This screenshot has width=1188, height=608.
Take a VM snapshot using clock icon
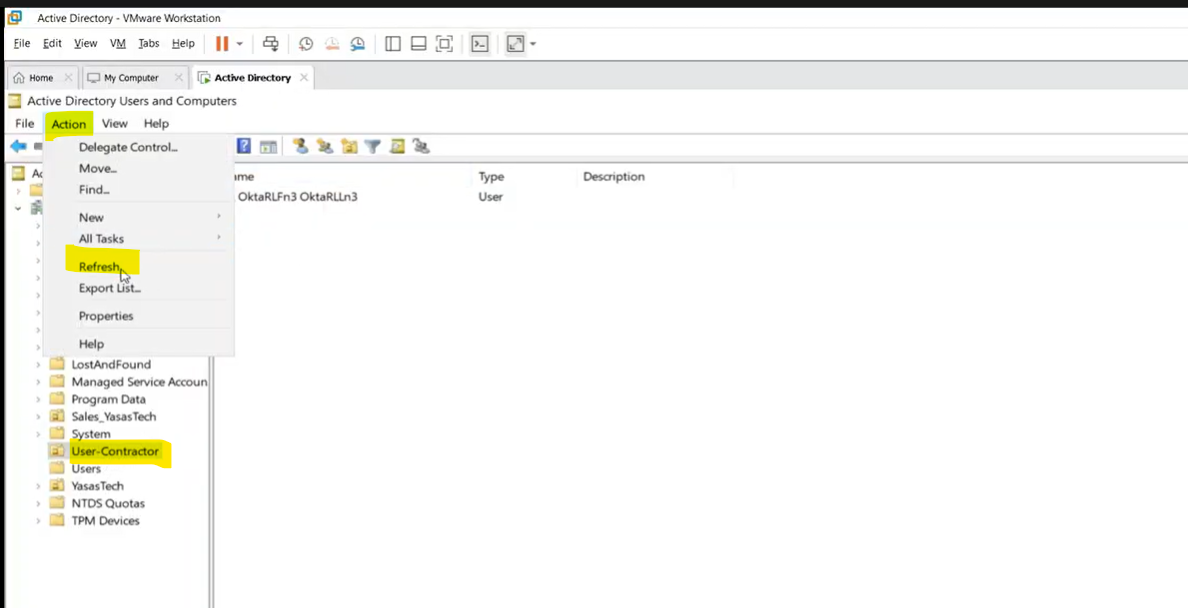[x=306, y=44]
